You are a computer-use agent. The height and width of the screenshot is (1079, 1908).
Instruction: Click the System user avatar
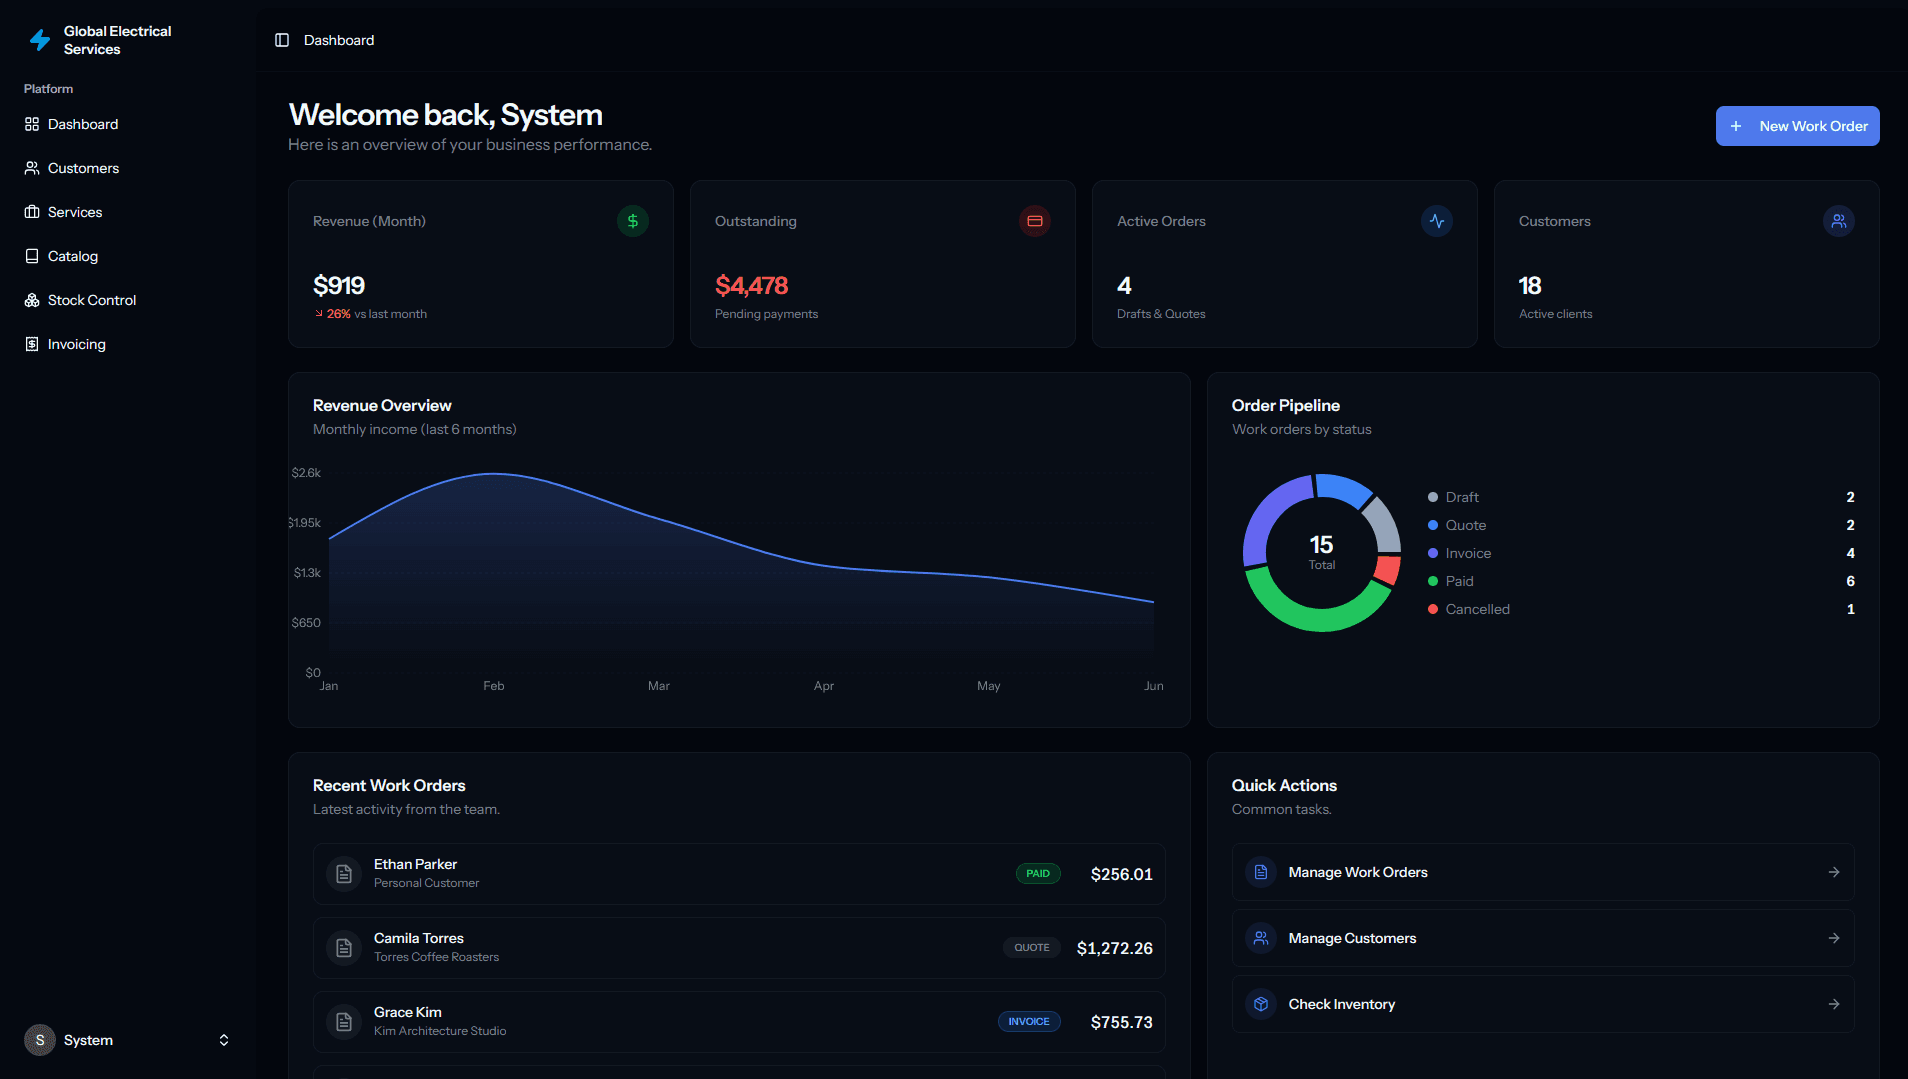click(40, 1040)
